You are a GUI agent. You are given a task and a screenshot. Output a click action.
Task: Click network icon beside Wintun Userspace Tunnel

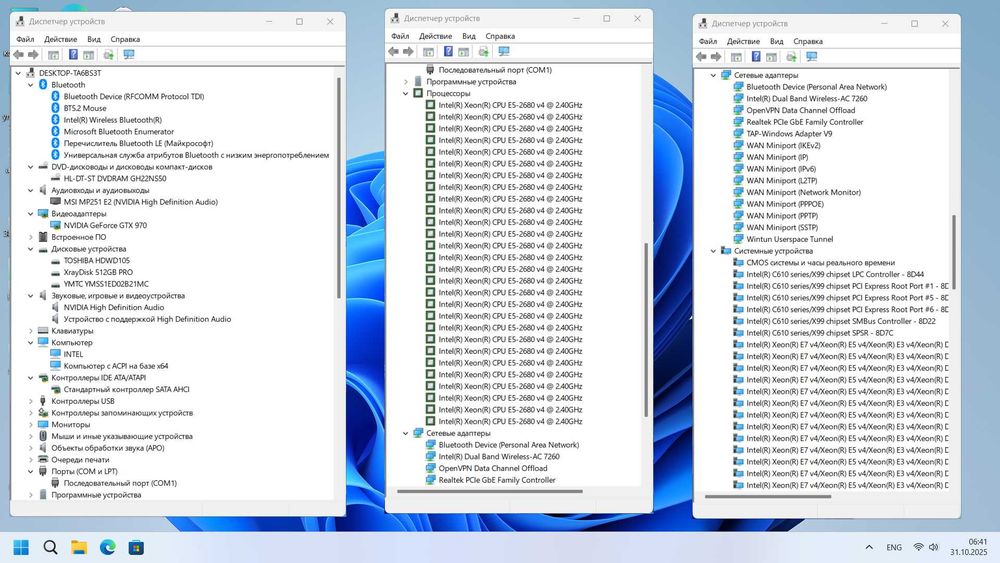pyautogui.click(x=738, y=239)
